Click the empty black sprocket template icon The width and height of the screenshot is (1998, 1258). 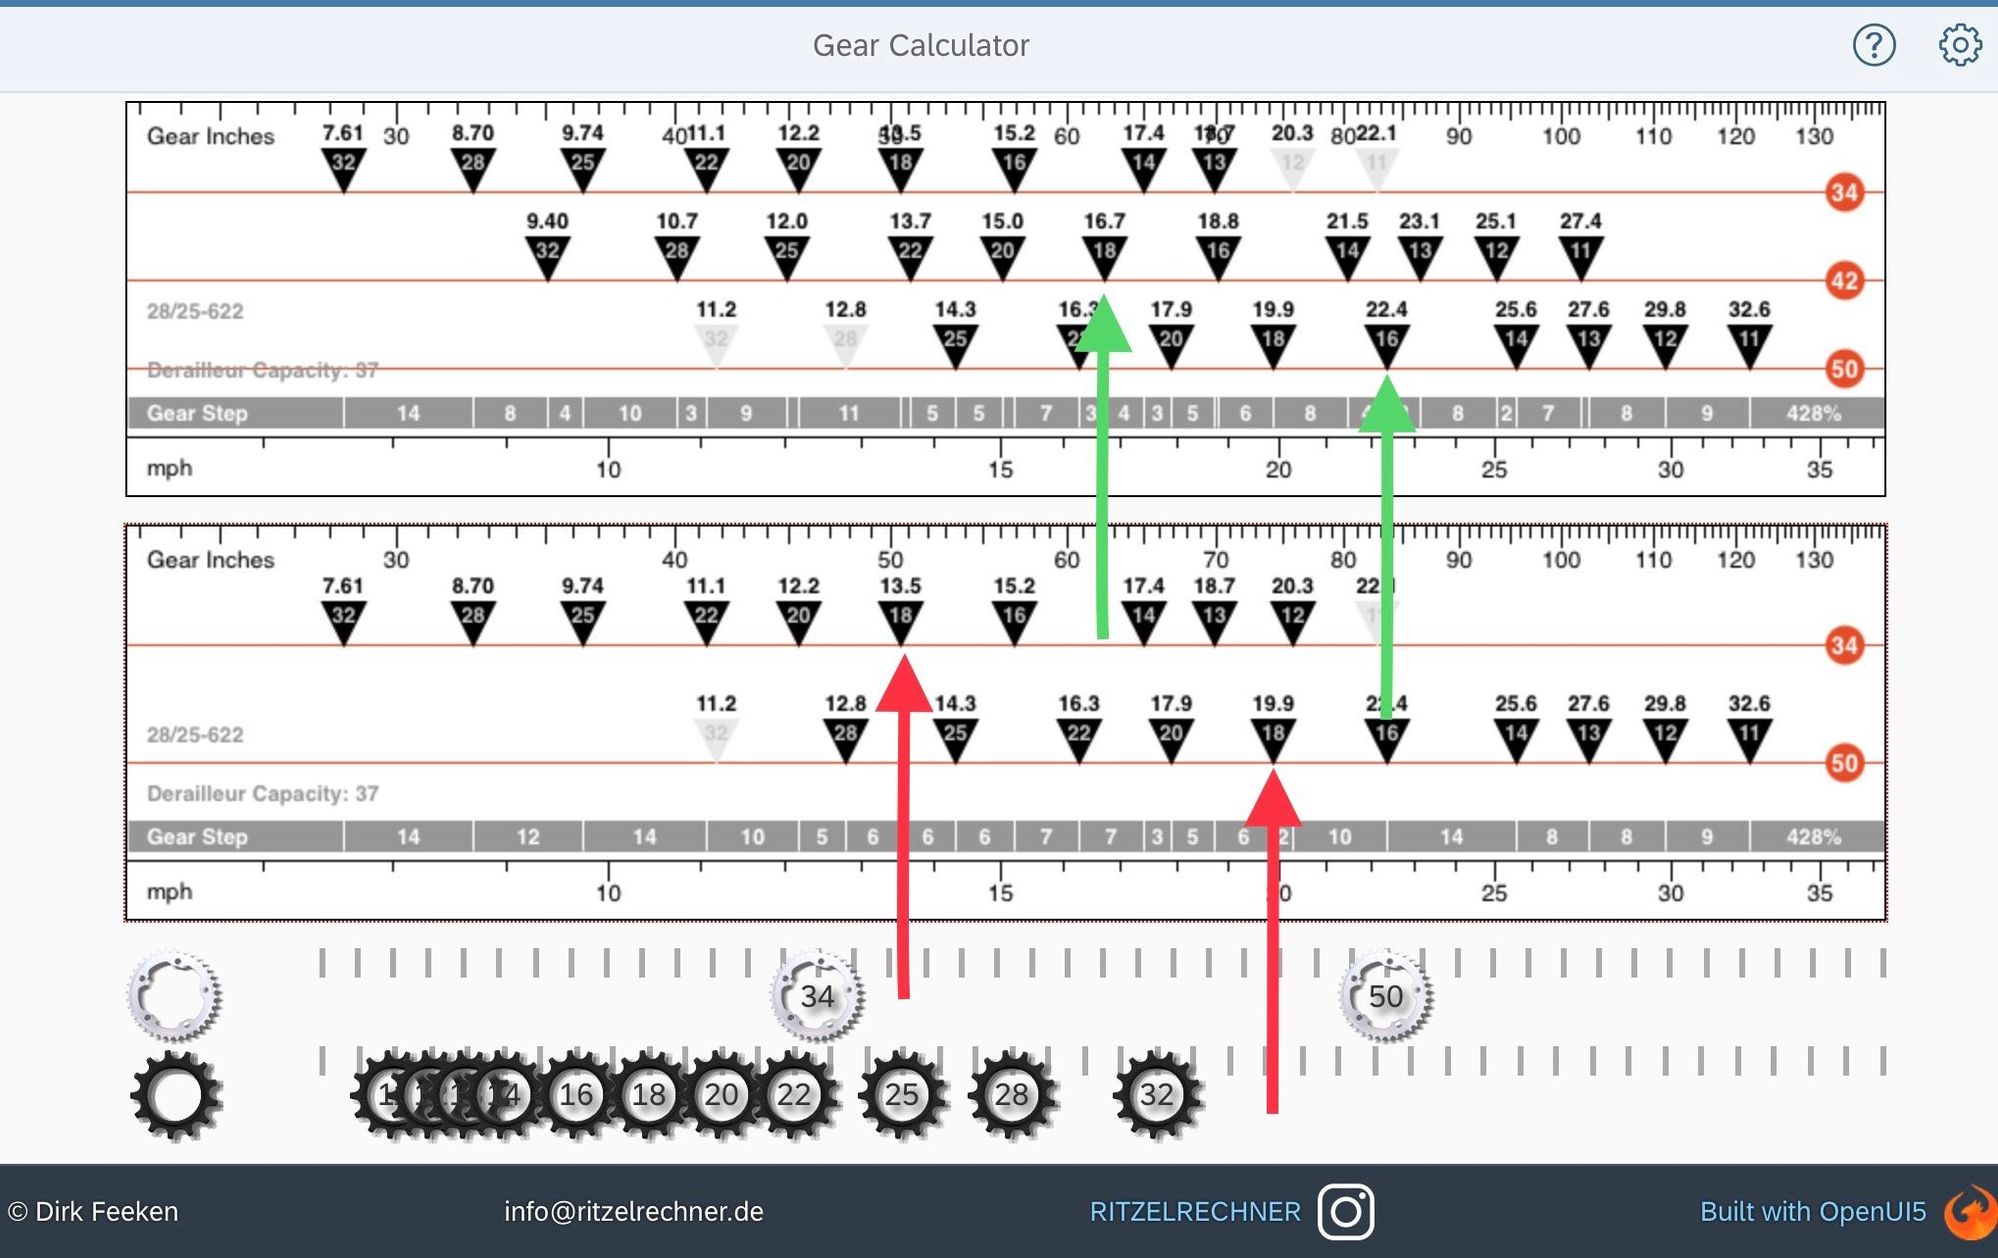click(176, 1095)
